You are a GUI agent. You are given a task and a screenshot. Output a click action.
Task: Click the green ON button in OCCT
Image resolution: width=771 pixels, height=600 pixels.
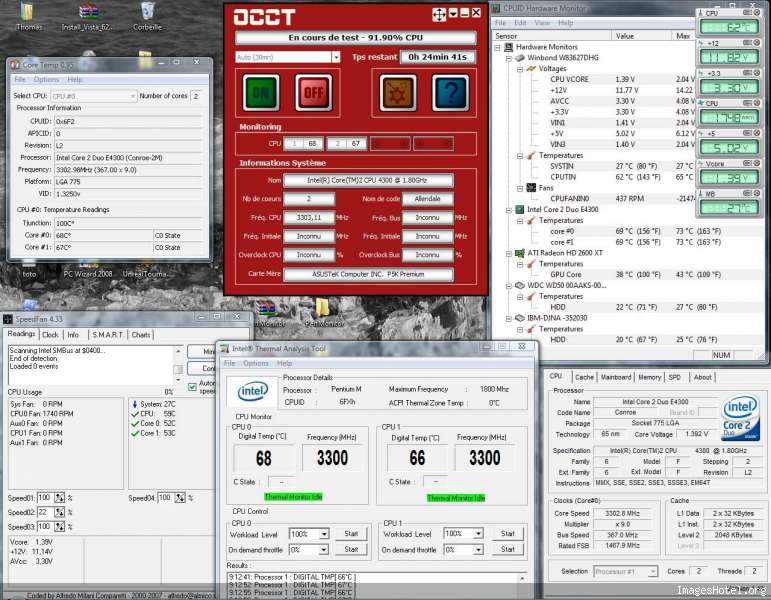(x=261, y=92)
